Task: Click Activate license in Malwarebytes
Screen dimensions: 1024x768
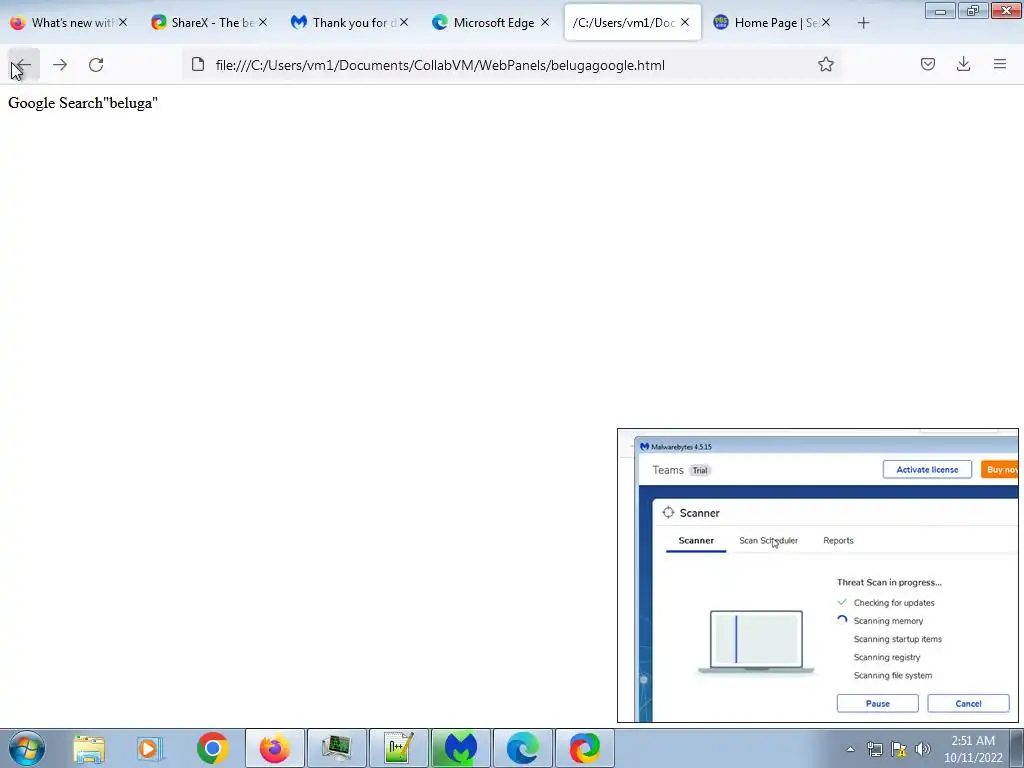Action: pyautogui.click(x=927, y=470)
